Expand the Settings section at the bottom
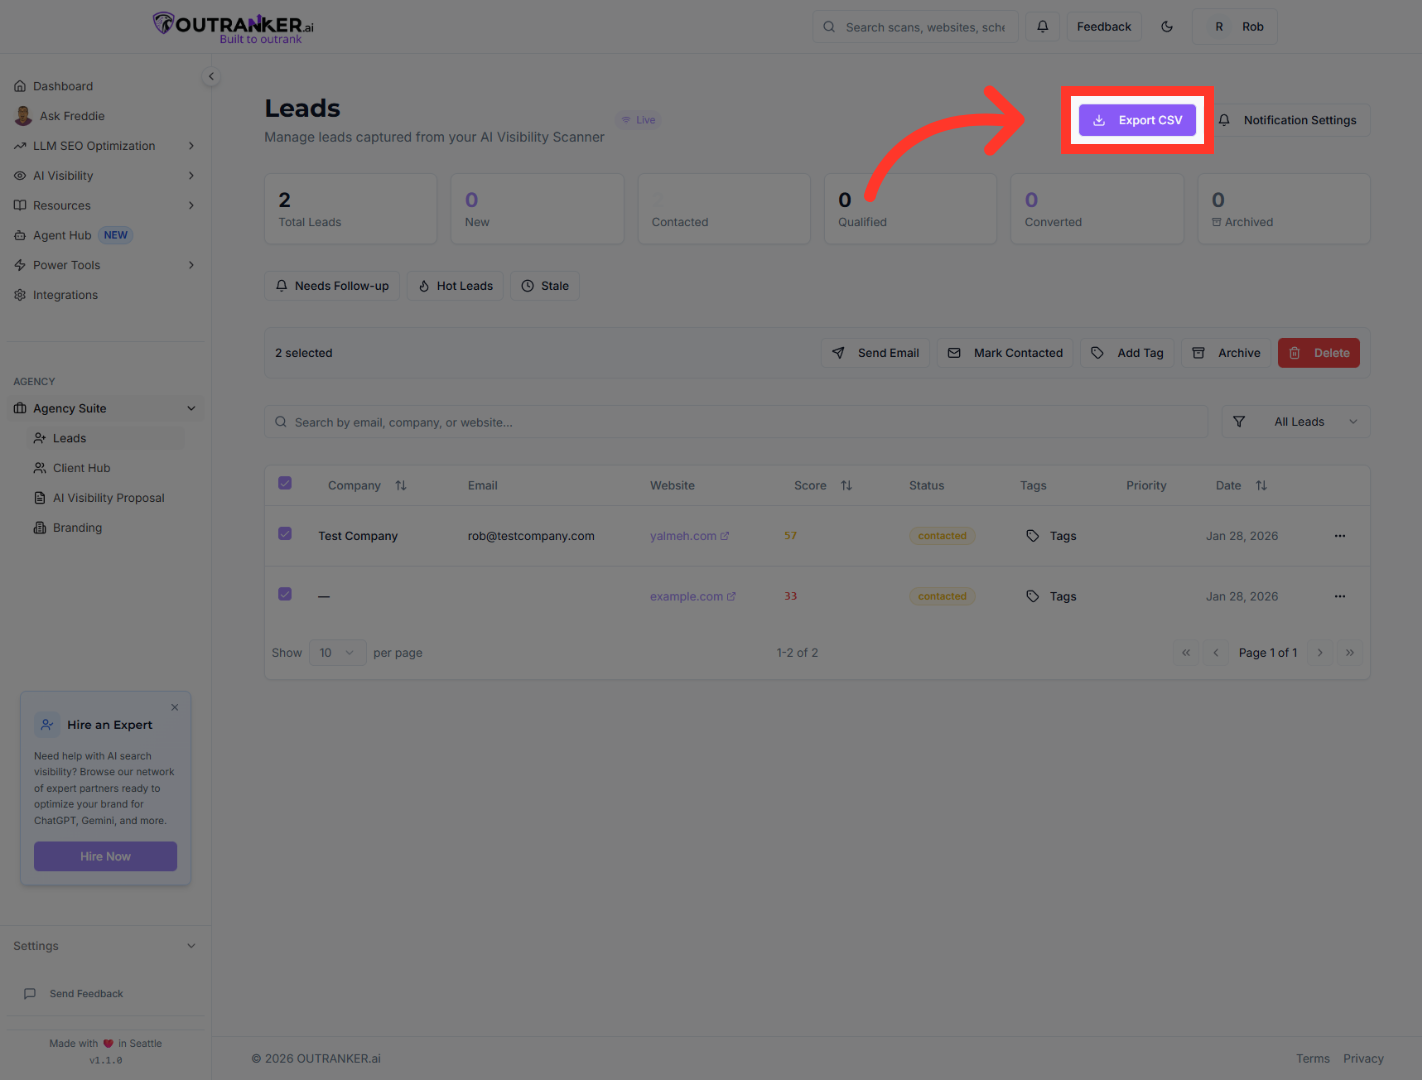The width and height of the screenshot is (1422, 1080). (x=105, y=945)
